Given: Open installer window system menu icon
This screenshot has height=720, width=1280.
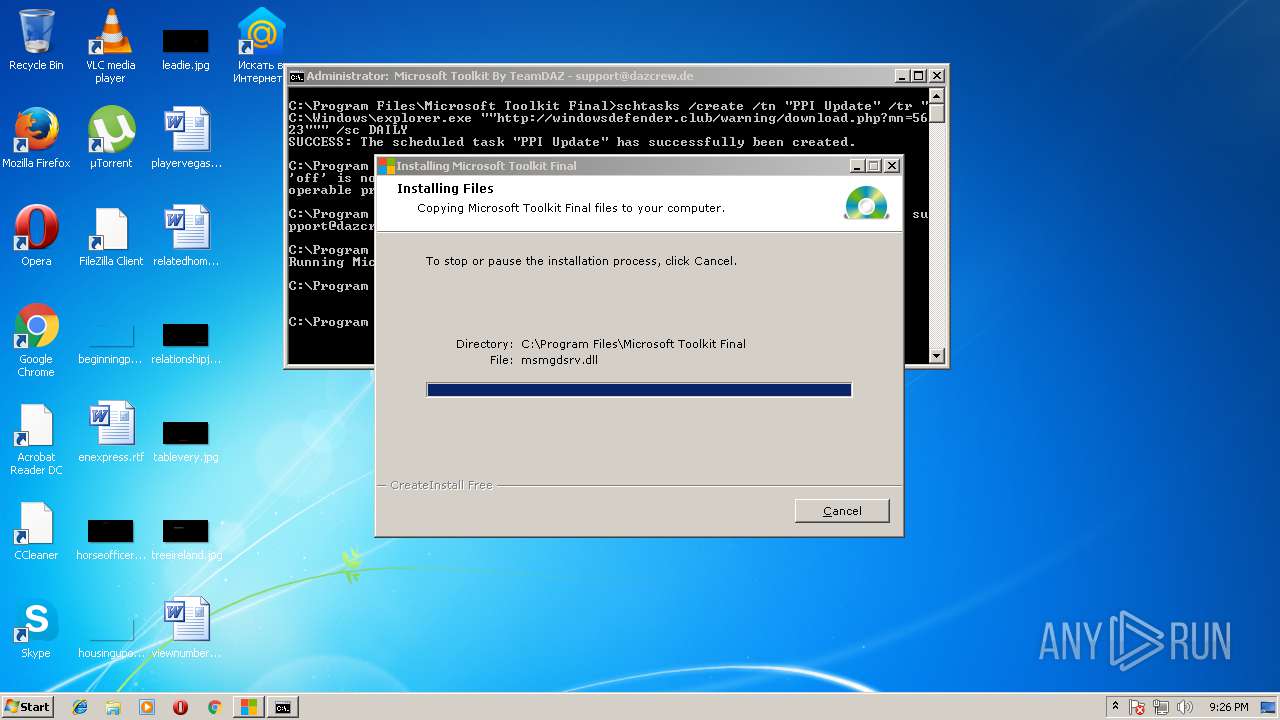Looking at the screenshot, I should (386, 166).
